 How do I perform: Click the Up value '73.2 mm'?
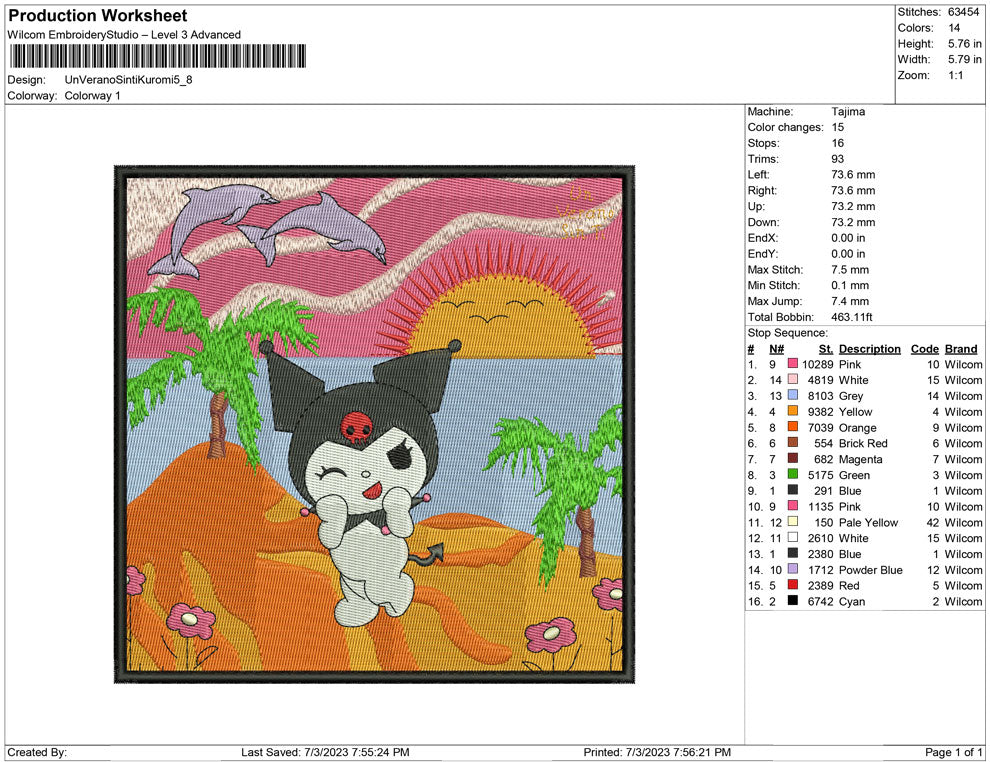click(853, 206)
